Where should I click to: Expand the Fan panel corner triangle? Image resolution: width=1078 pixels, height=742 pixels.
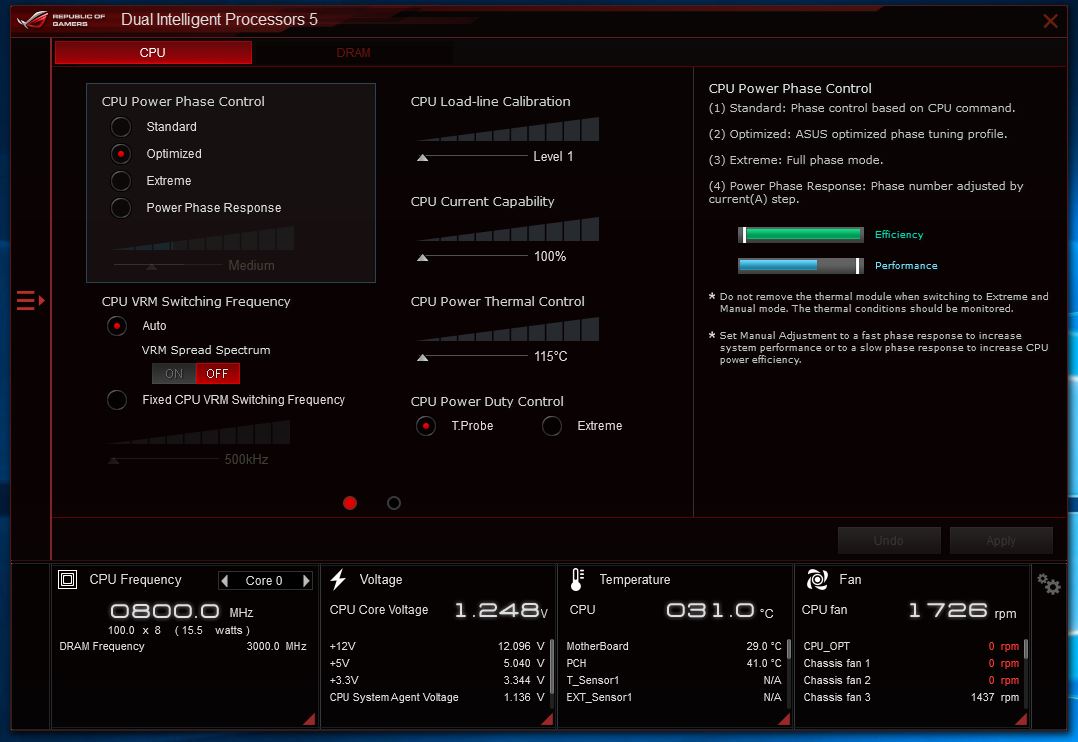(x=1021, y=719)
